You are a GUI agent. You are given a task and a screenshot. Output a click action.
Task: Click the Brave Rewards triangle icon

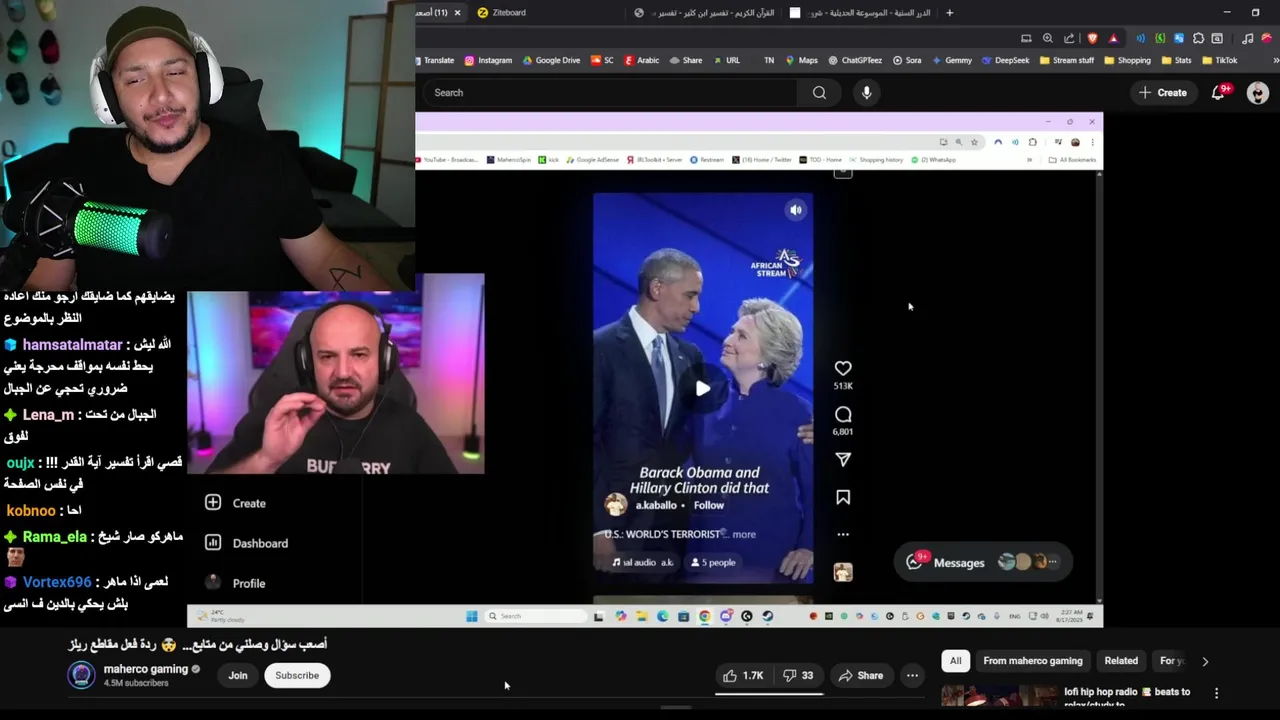1113,38
